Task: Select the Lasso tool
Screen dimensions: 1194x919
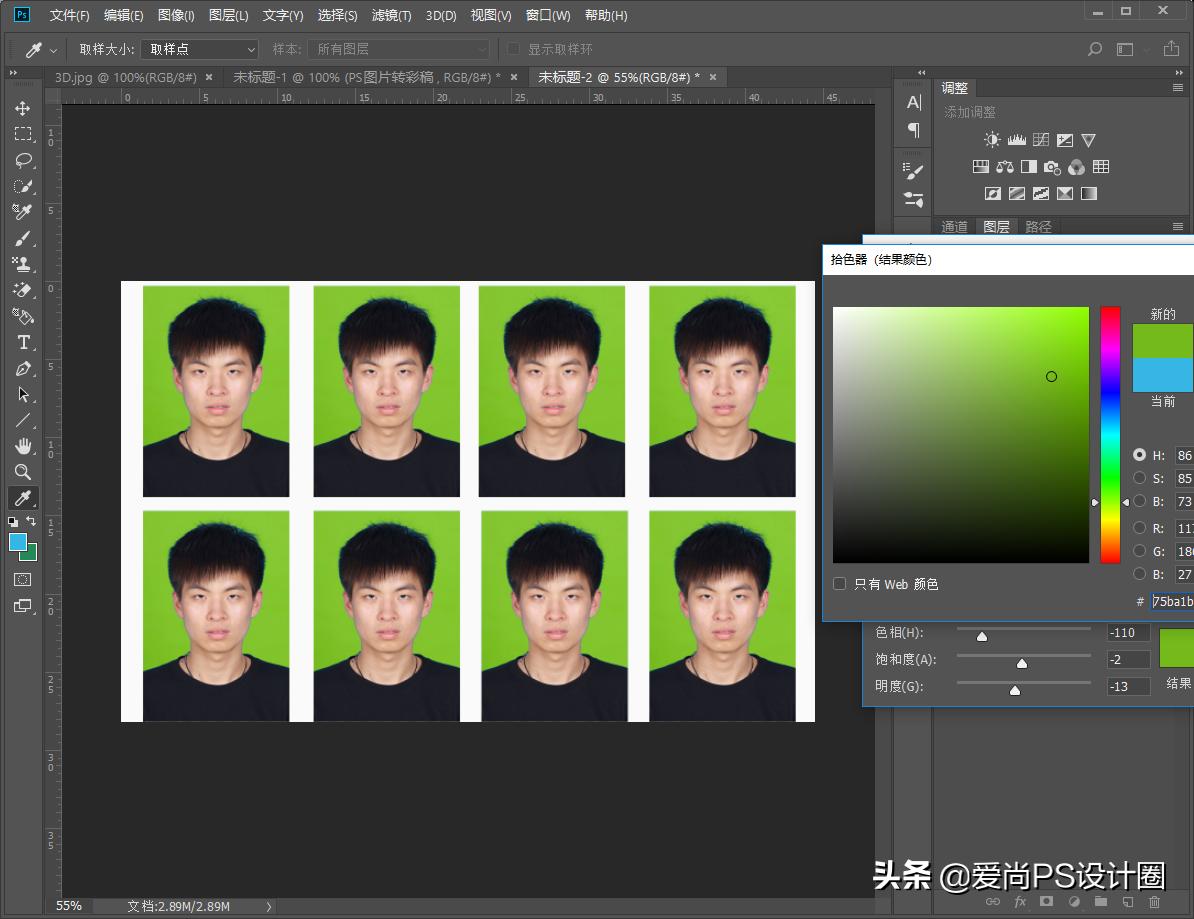Action: 22,160
